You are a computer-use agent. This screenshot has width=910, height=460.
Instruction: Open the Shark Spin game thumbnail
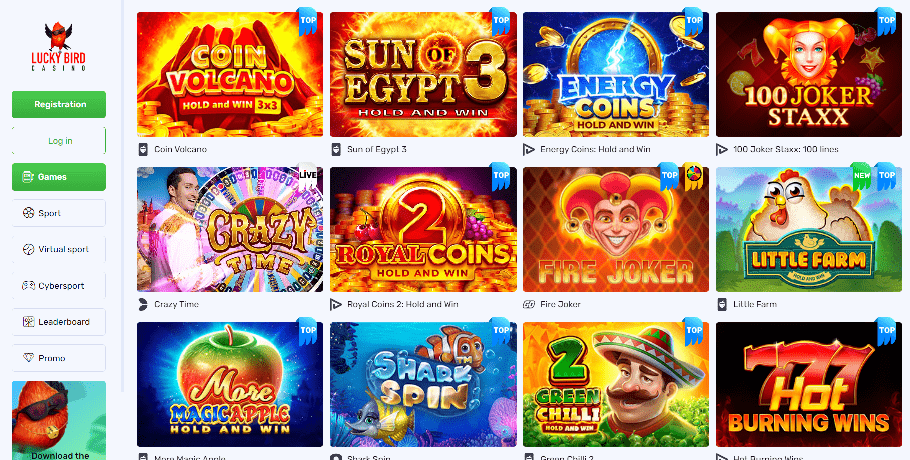pos(423,385)
